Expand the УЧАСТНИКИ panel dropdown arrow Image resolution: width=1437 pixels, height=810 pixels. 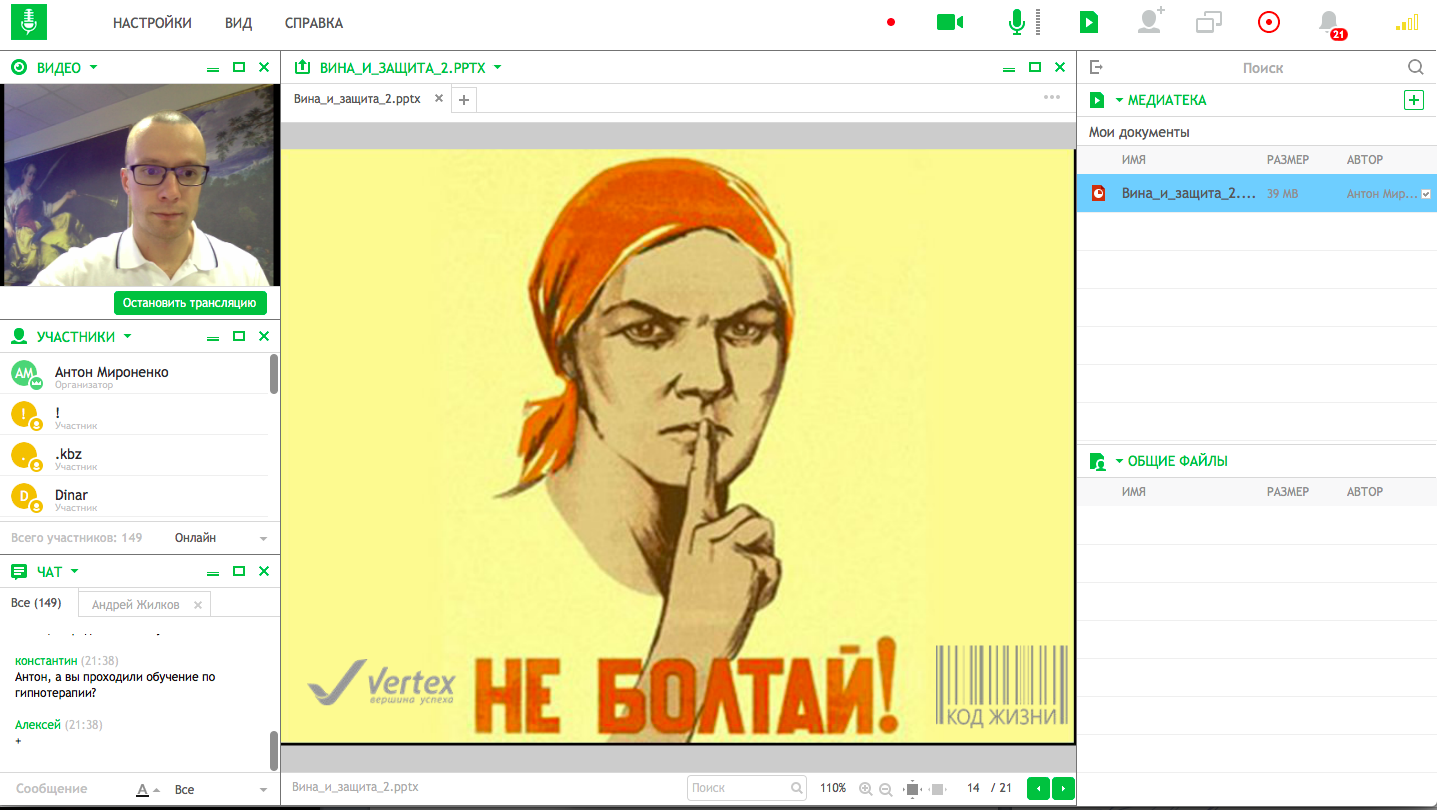tap(127, 336)
